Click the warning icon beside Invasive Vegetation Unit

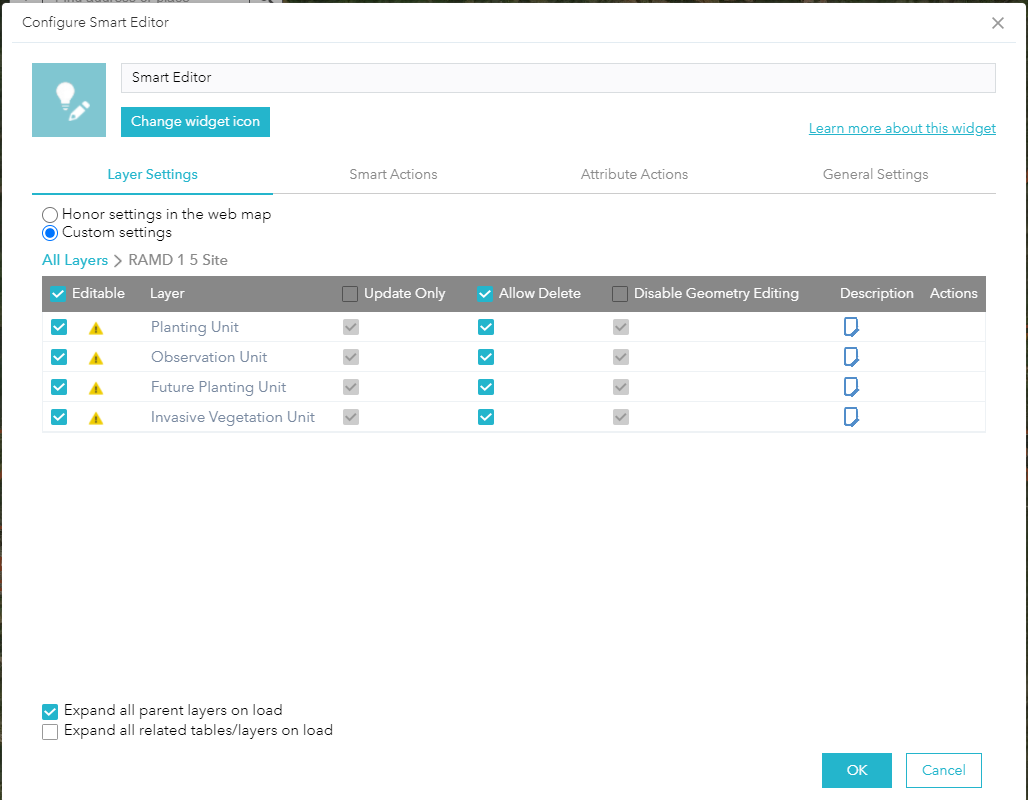click(x=96, y=417)
